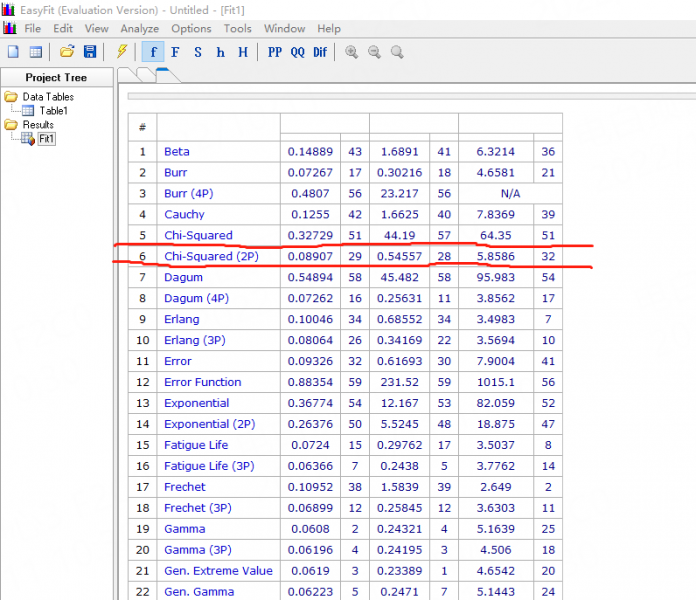Image resolution: width=696 pixels, height=600 pixels.
Task: Click the Gen. Extreme Value distribution link
Action: tap(217, 571)
